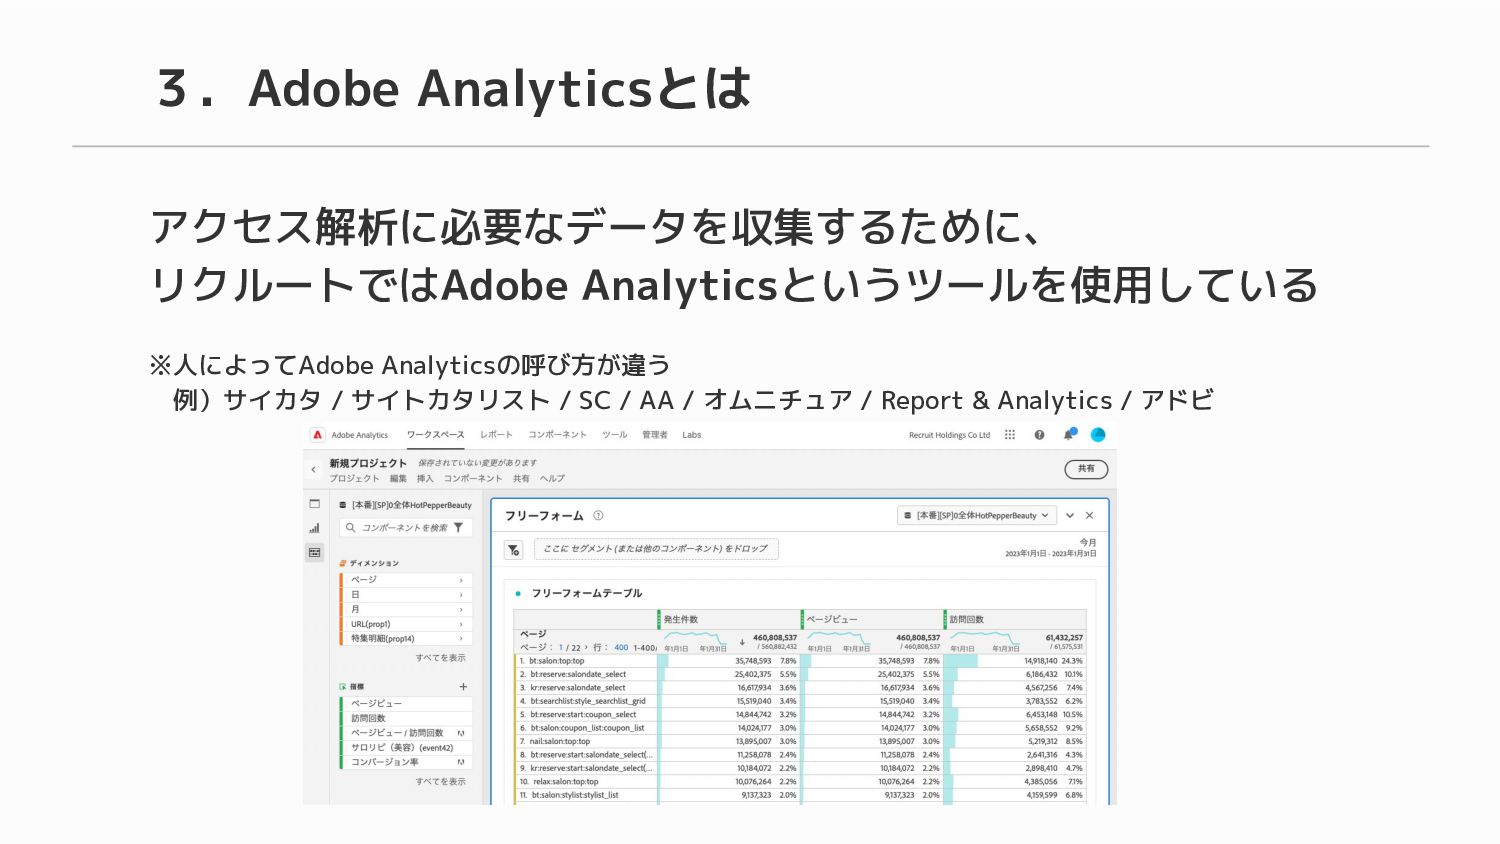Open the Panels icon in left rail
Screen dimensions: 1500x844
[x=314, y=504]
